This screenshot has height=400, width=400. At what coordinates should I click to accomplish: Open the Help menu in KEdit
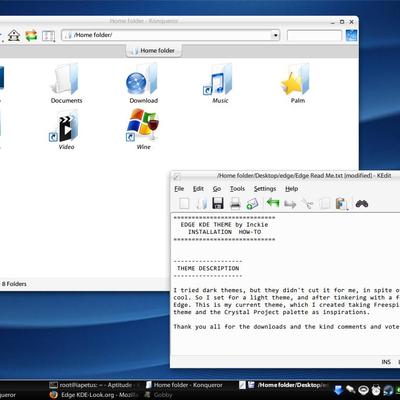pyautogui.click(x=291, y=189)
